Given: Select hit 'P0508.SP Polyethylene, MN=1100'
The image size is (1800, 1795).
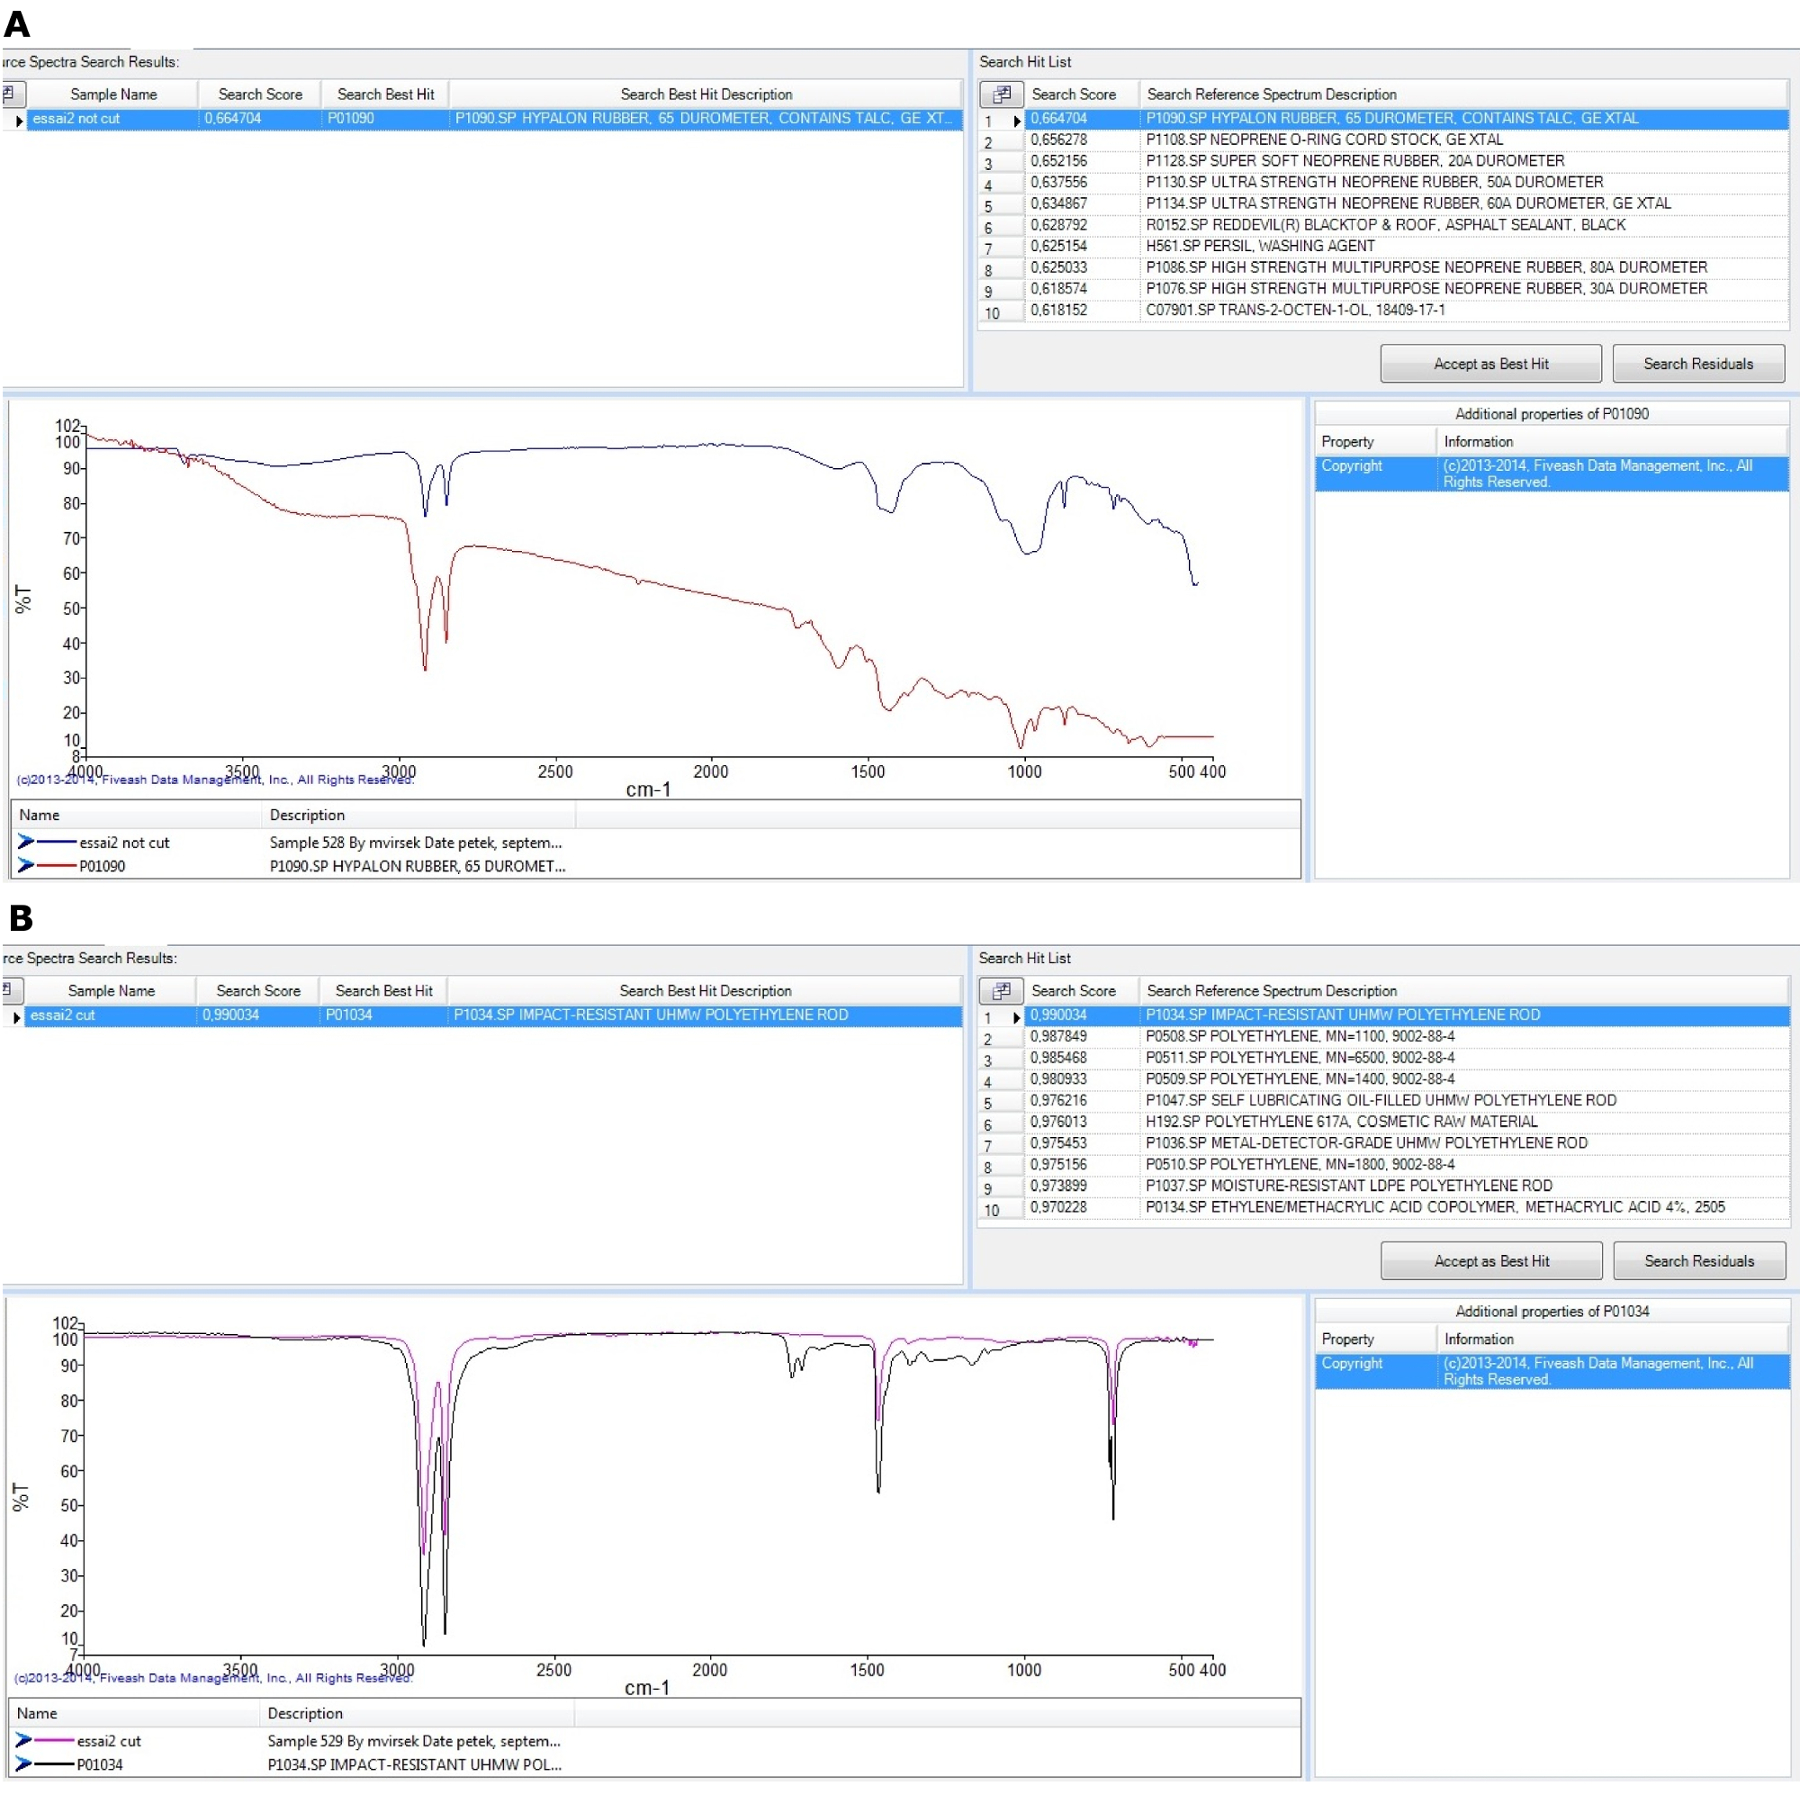Looking at the screenshot, I should [x=1300, y=1036].
